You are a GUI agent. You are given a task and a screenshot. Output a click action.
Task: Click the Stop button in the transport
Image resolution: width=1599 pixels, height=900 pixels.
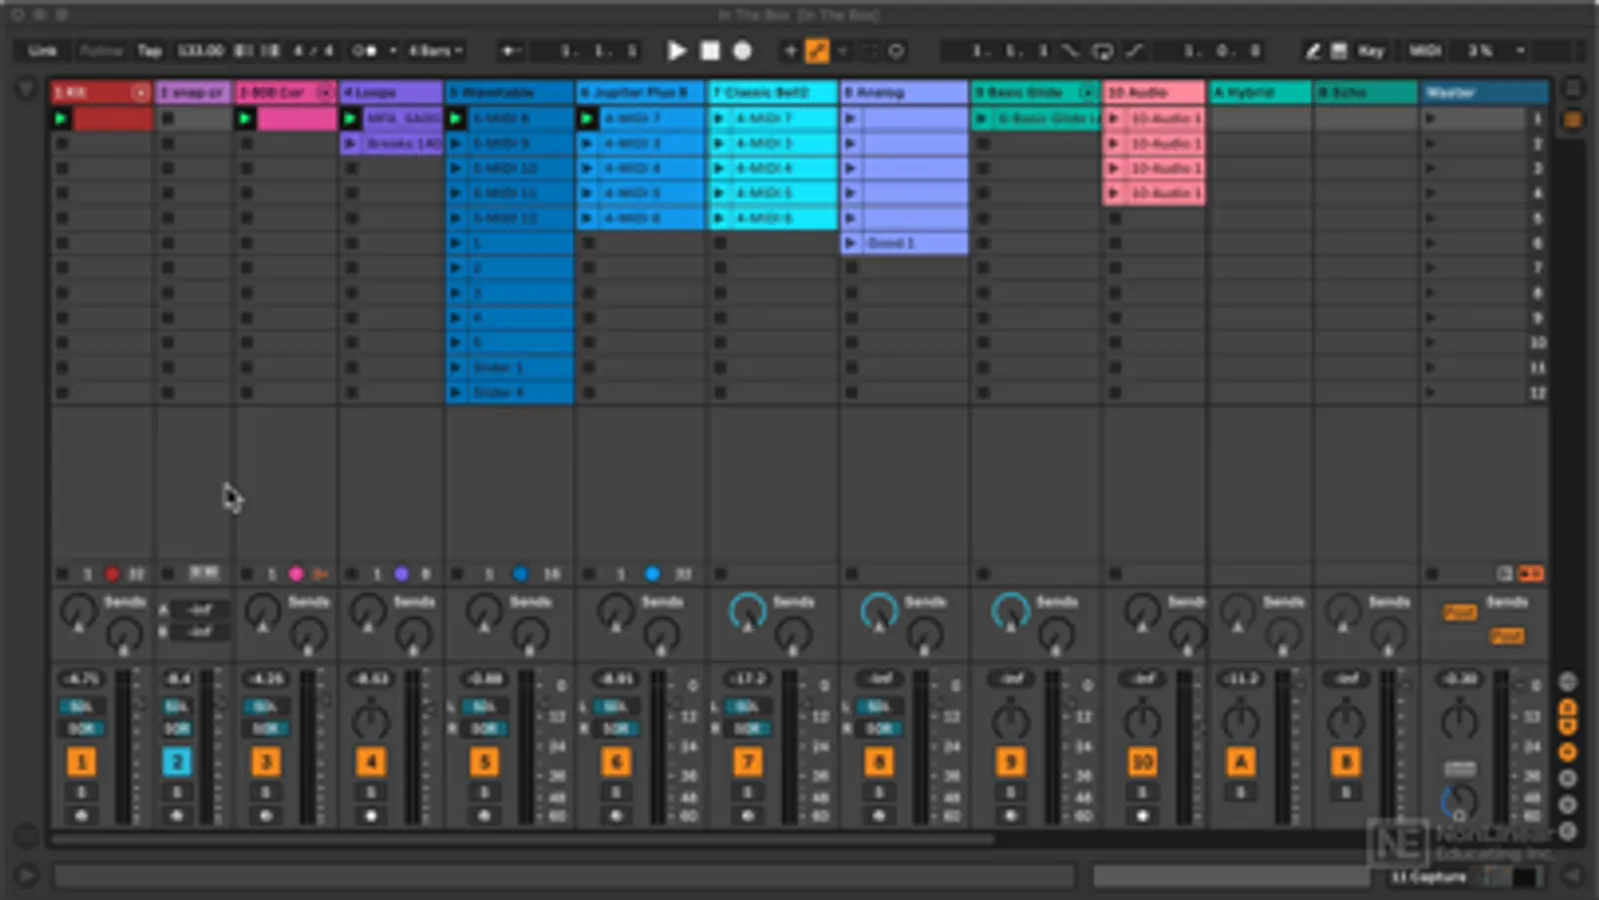pyautogui.click(x=710, y=51)
